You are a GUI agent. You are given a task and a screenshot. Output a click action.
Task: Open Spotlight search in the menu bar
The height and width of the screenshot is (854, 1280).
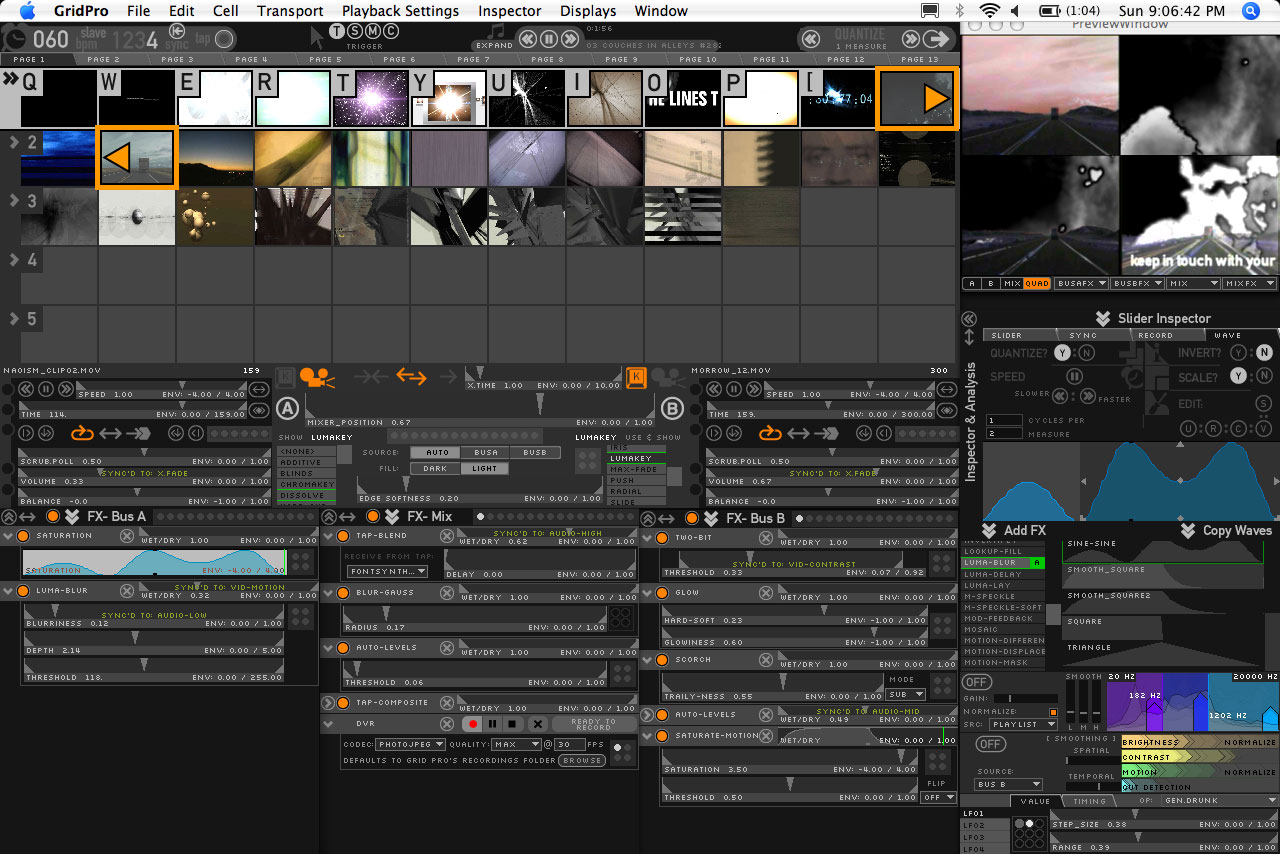[1251, 11]
